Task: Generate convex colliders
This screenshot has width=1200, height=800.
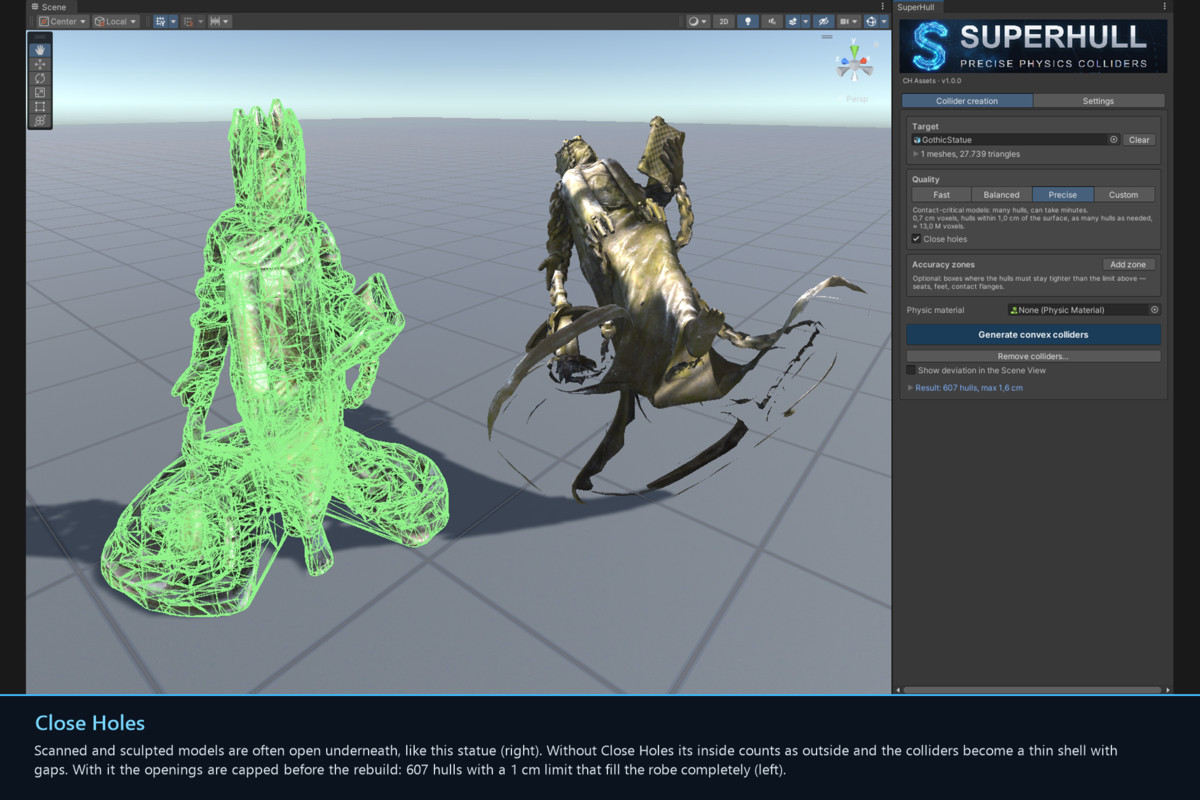Action: (1033, 335)
